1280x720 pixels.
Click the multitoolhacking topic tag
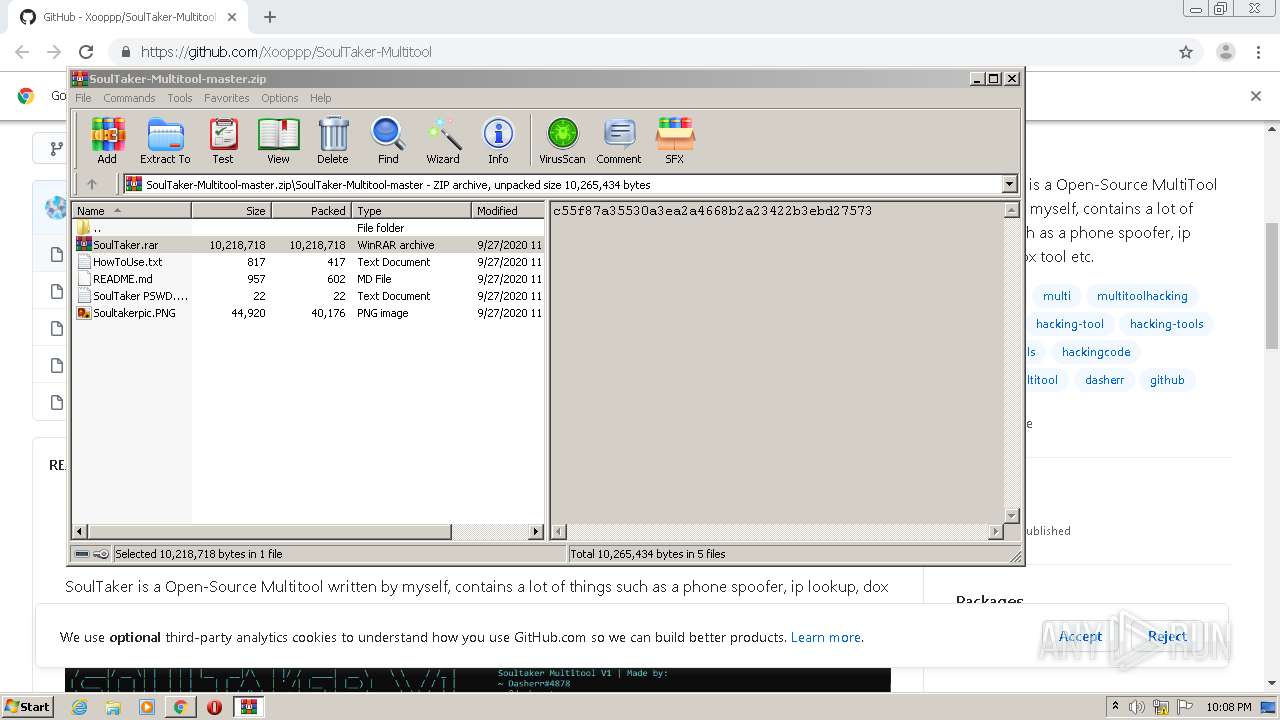[x=1142, y=296]
